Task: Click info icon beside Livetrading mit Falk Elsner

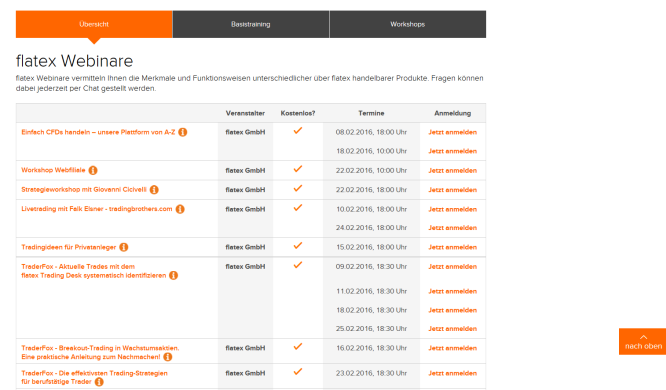Action: pyautogui.click(x=180, y=209)
